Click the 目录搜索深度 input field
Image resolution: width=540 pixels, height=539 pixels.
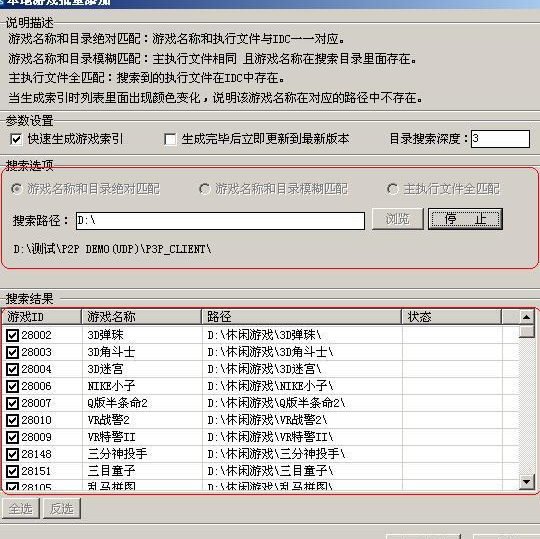[x=500, y=139]
